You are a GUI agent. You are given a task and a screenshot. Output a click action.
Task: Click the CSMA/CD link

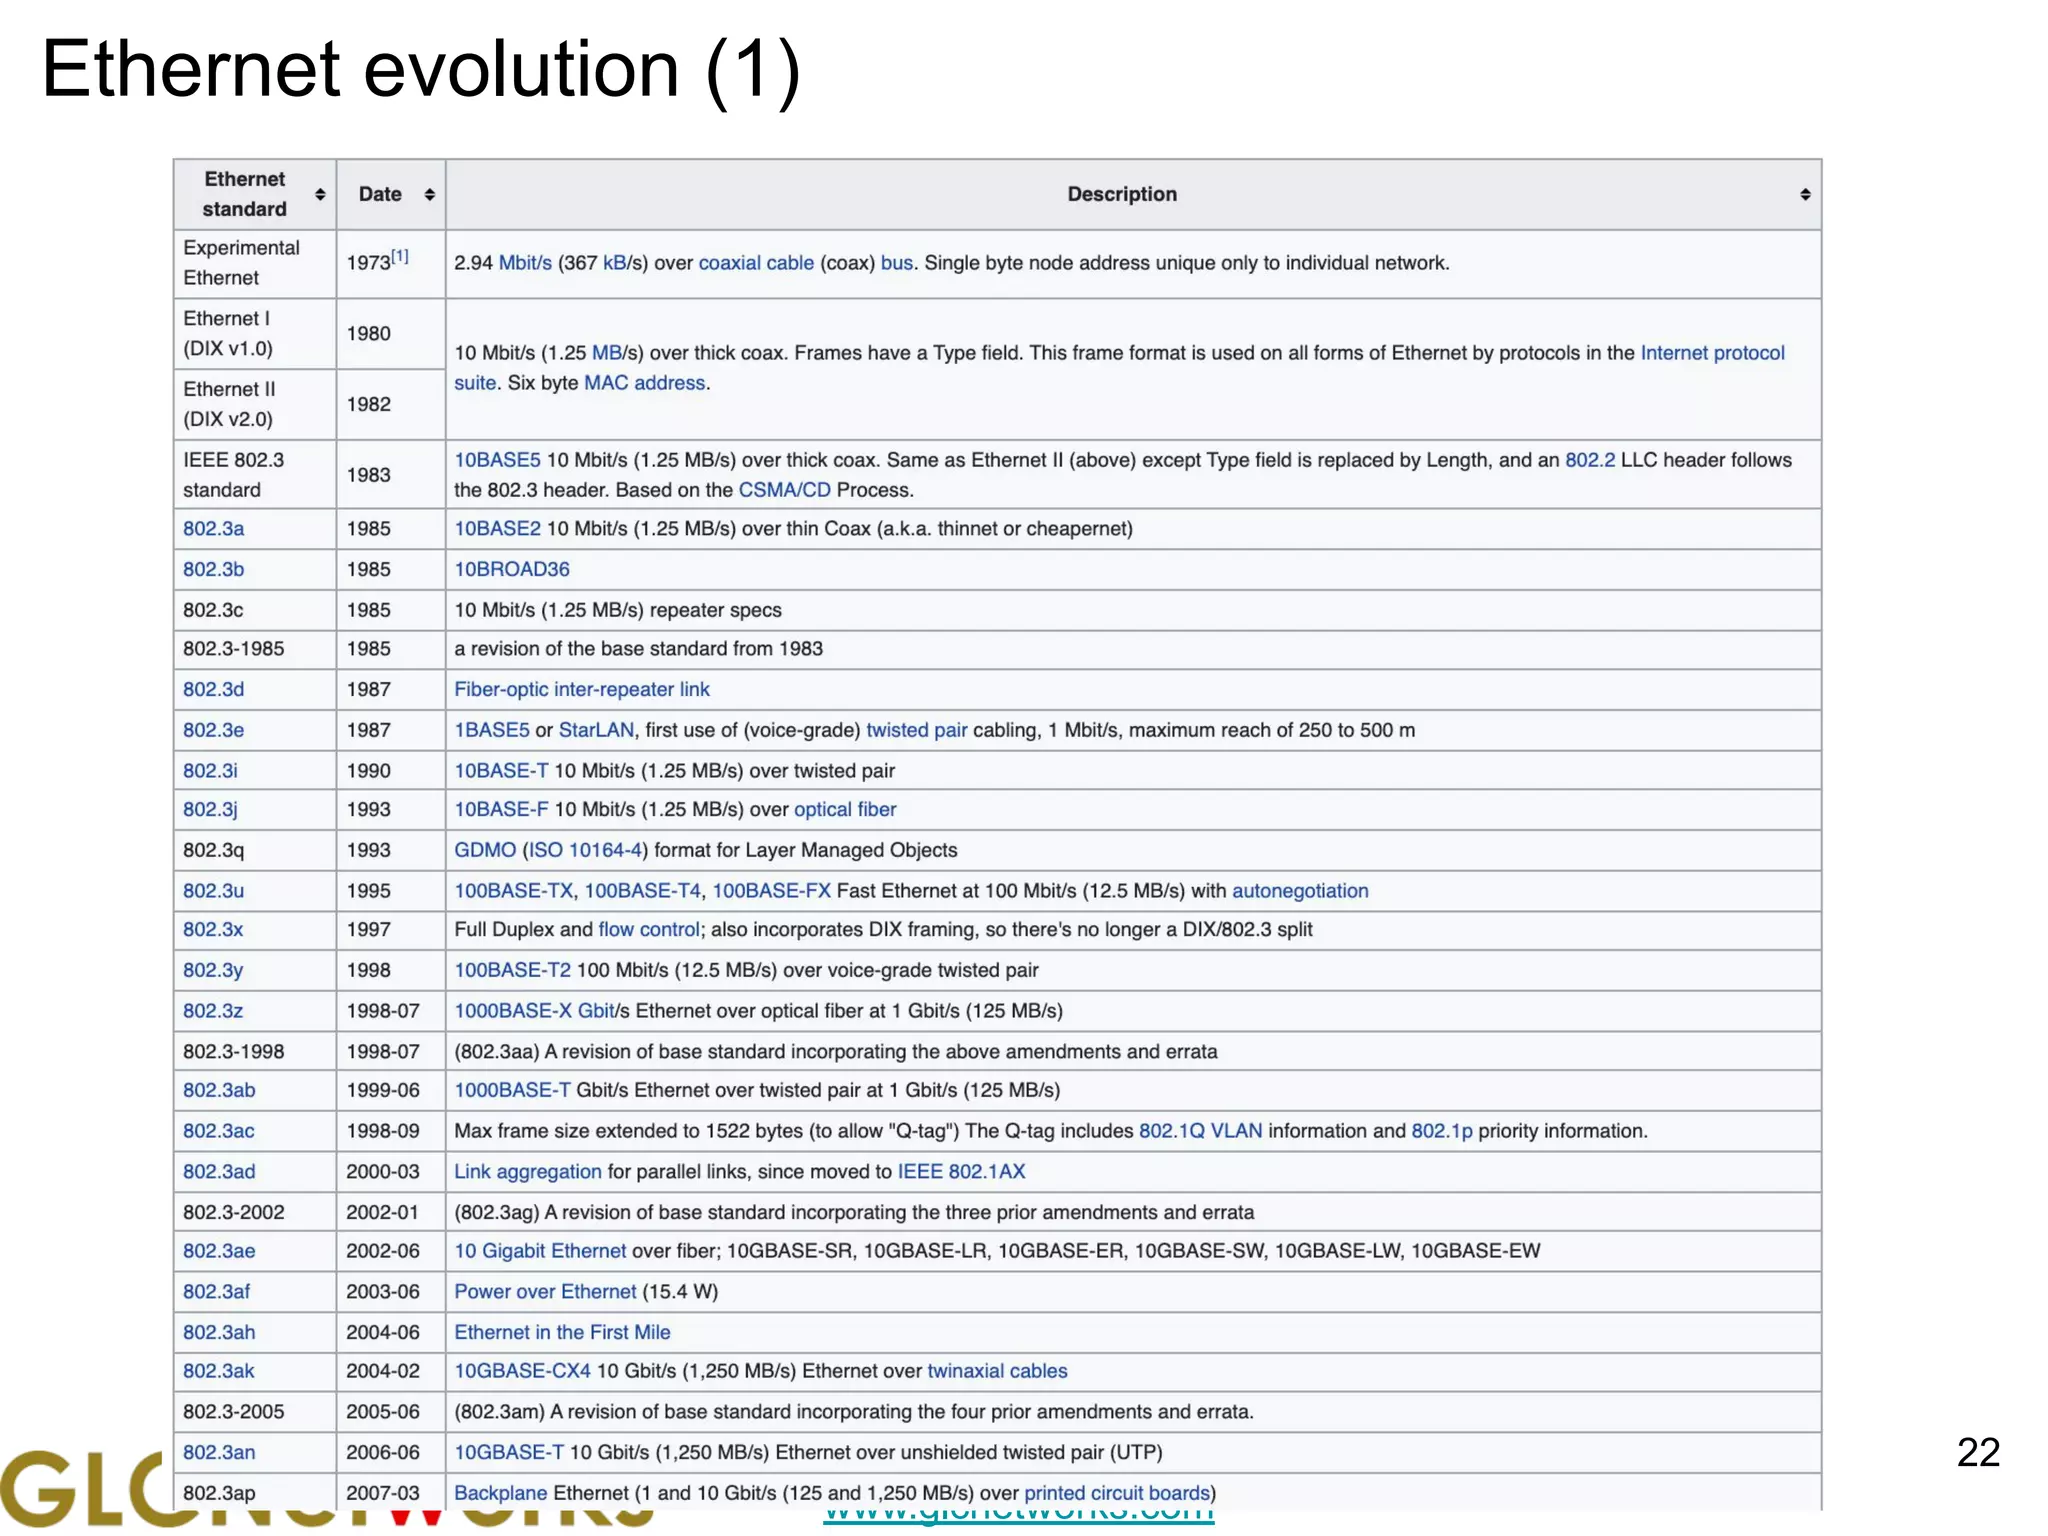784,490
